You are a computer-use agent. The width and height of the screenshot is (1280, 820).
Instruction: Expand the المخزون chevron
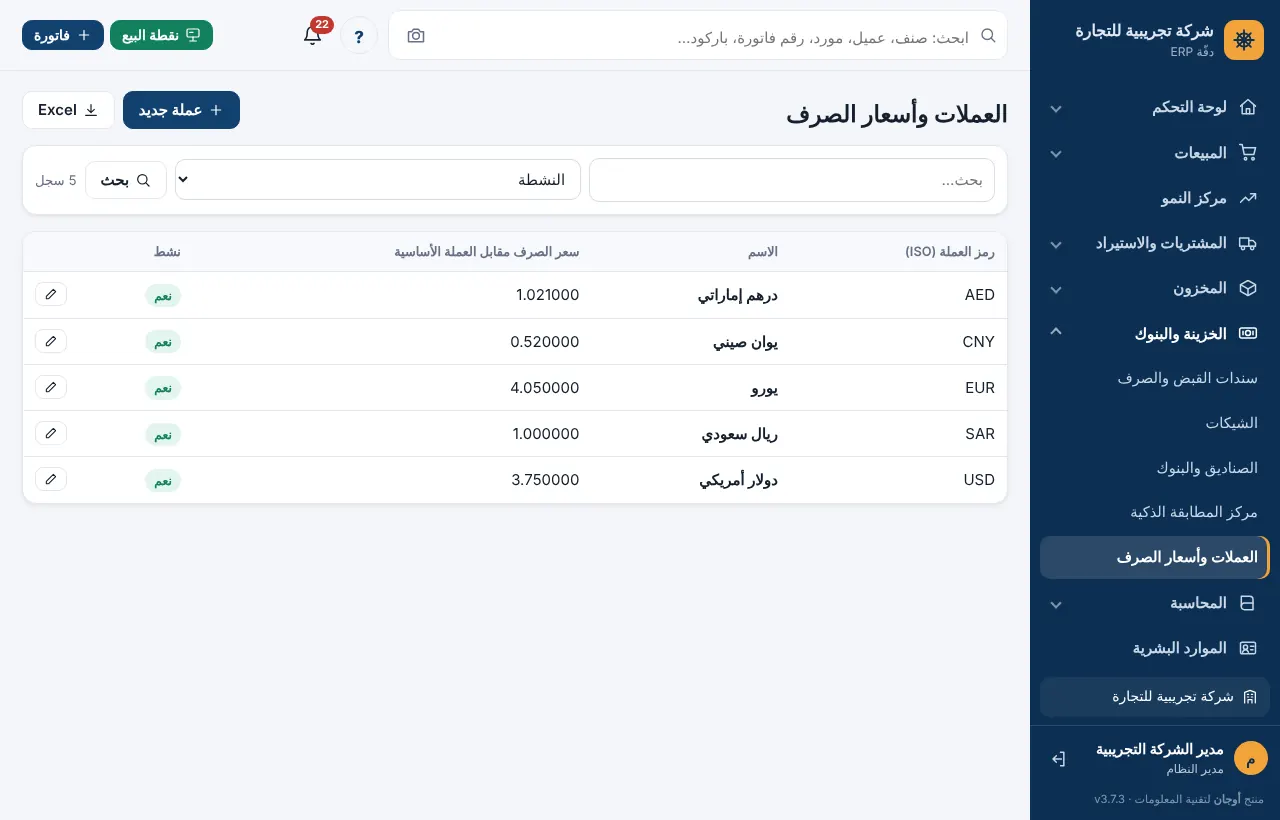click(x=1056, y=289)
